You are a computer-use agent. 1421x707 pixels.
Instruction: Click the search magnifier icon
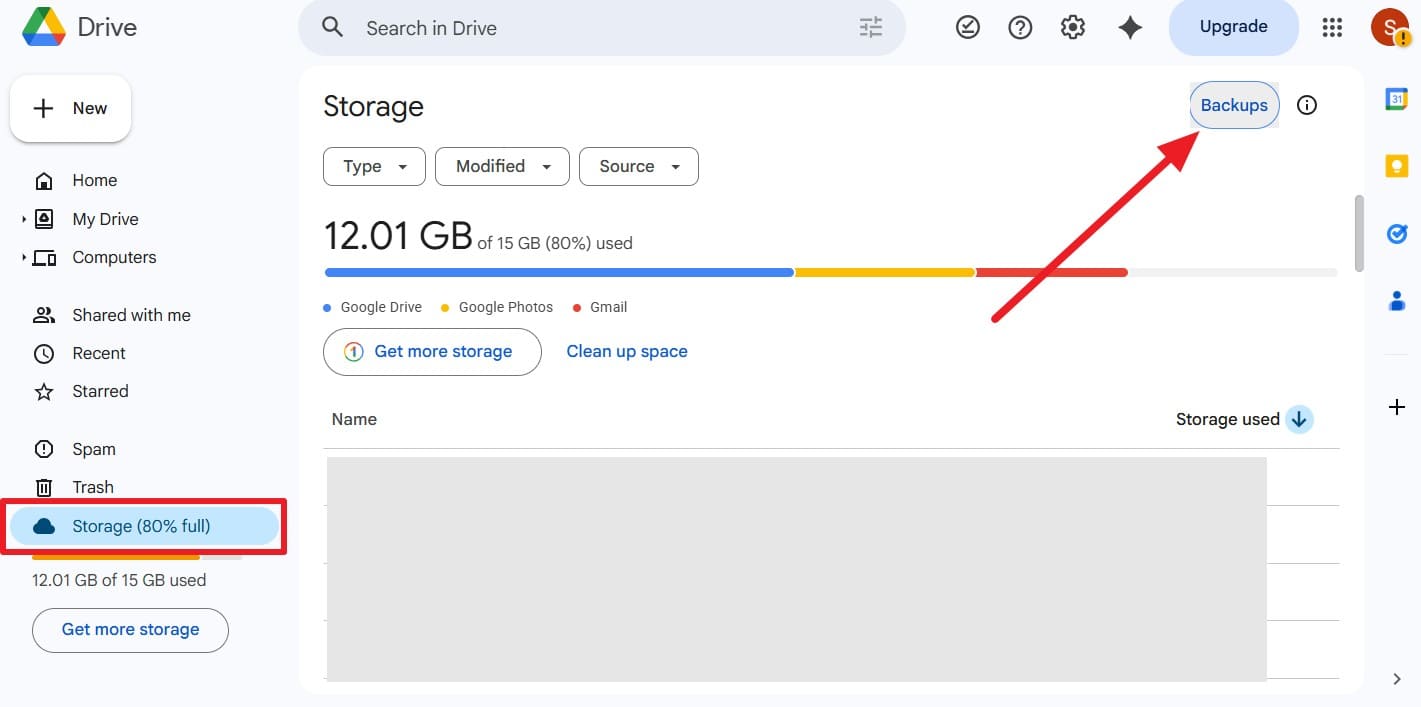click(x=332, y=27)
